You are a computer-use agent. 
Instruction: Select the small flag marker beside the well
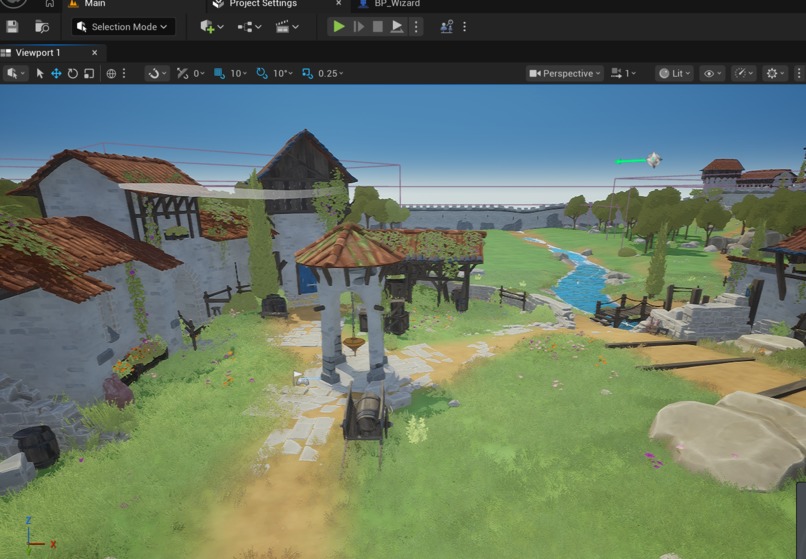[x=299, y=378]
